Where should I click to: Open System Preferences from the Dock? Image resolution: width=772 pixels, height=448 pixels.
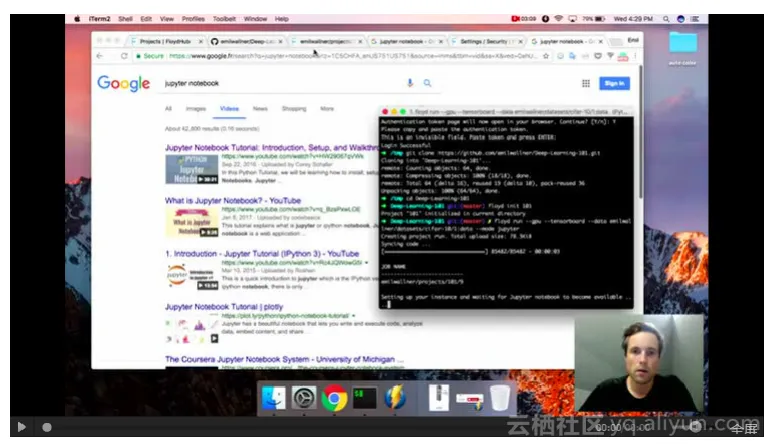(x=304, y=398)
